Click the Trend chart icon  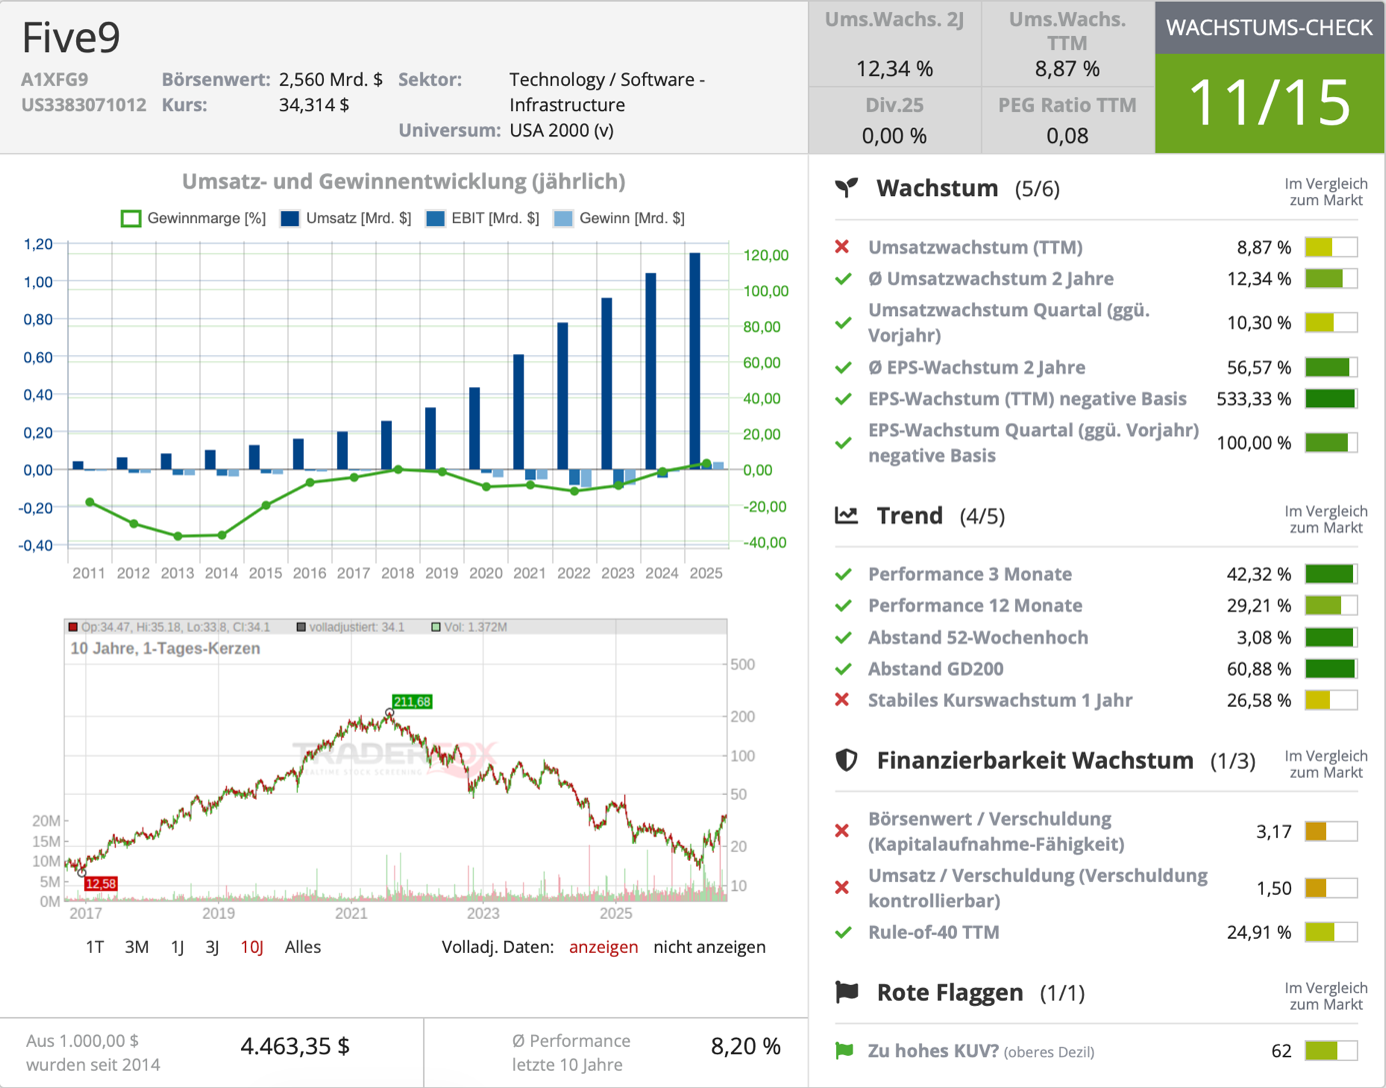point(847,516)
